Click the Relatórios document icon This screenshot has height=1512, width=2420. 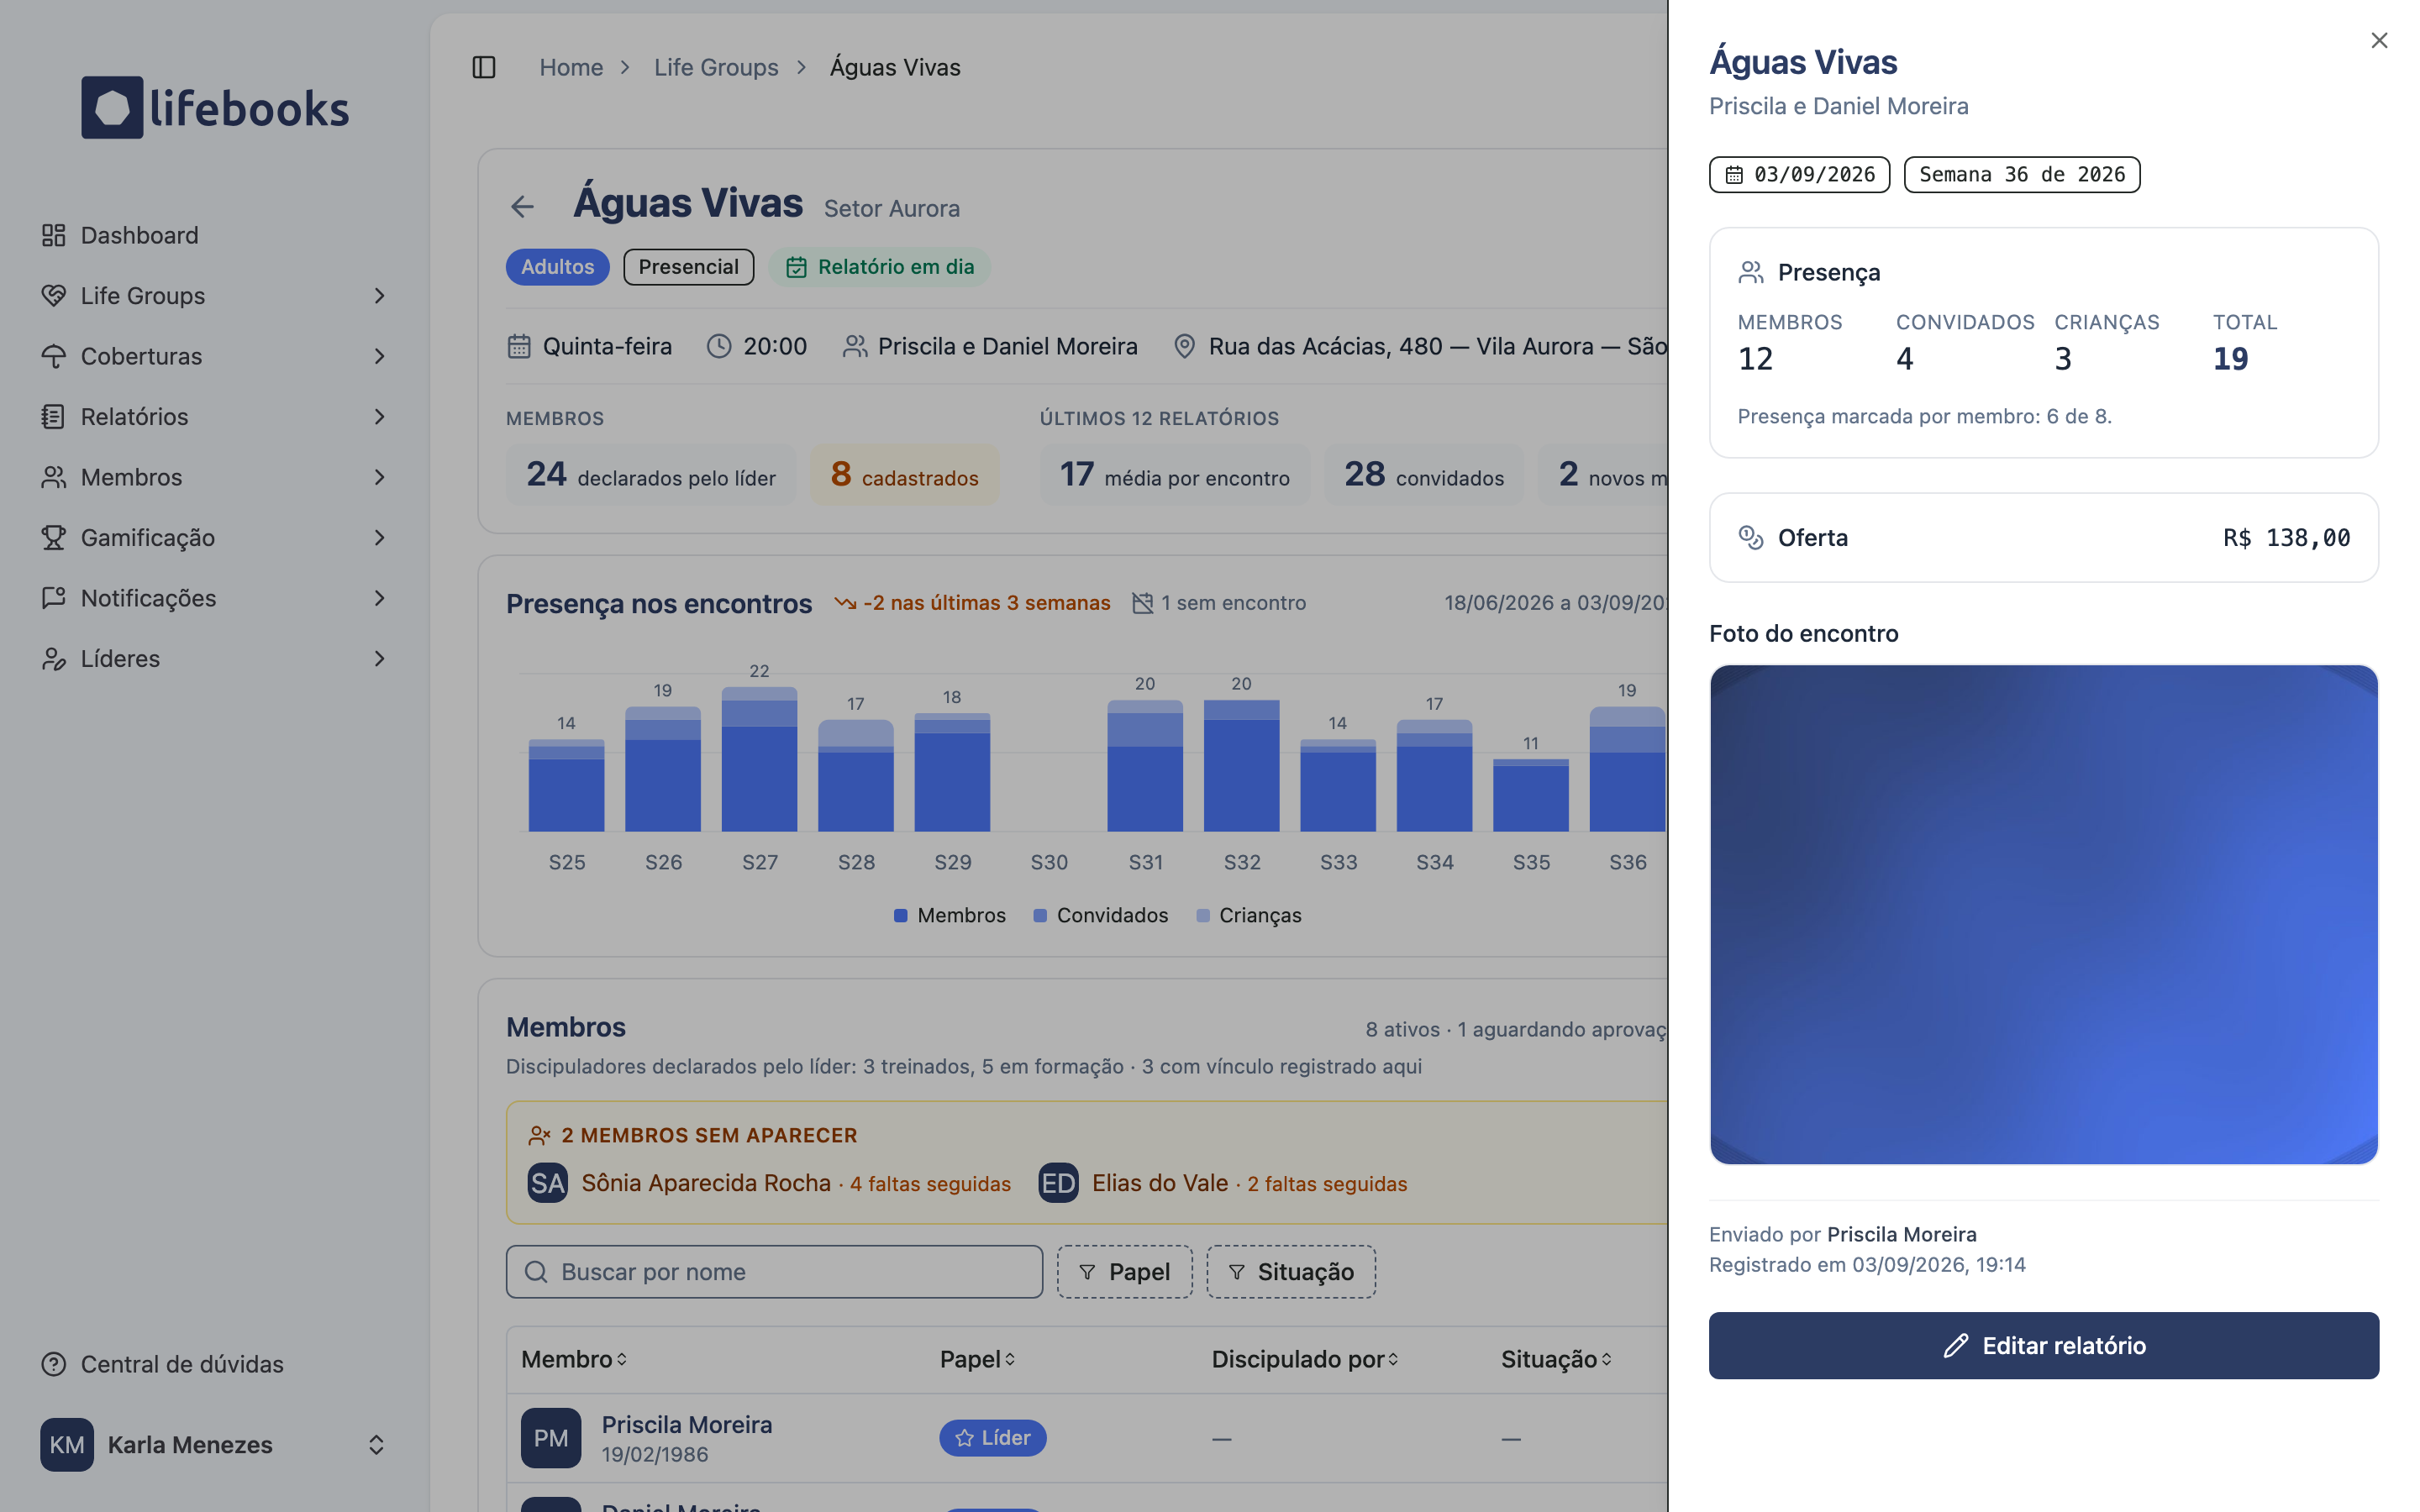pyautogui.click(x=54, y=416)
